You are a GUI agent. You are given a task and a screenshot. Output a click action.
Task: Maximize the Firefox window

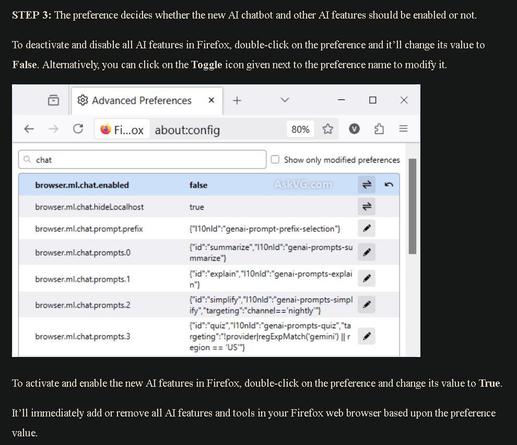coord(373,100)
